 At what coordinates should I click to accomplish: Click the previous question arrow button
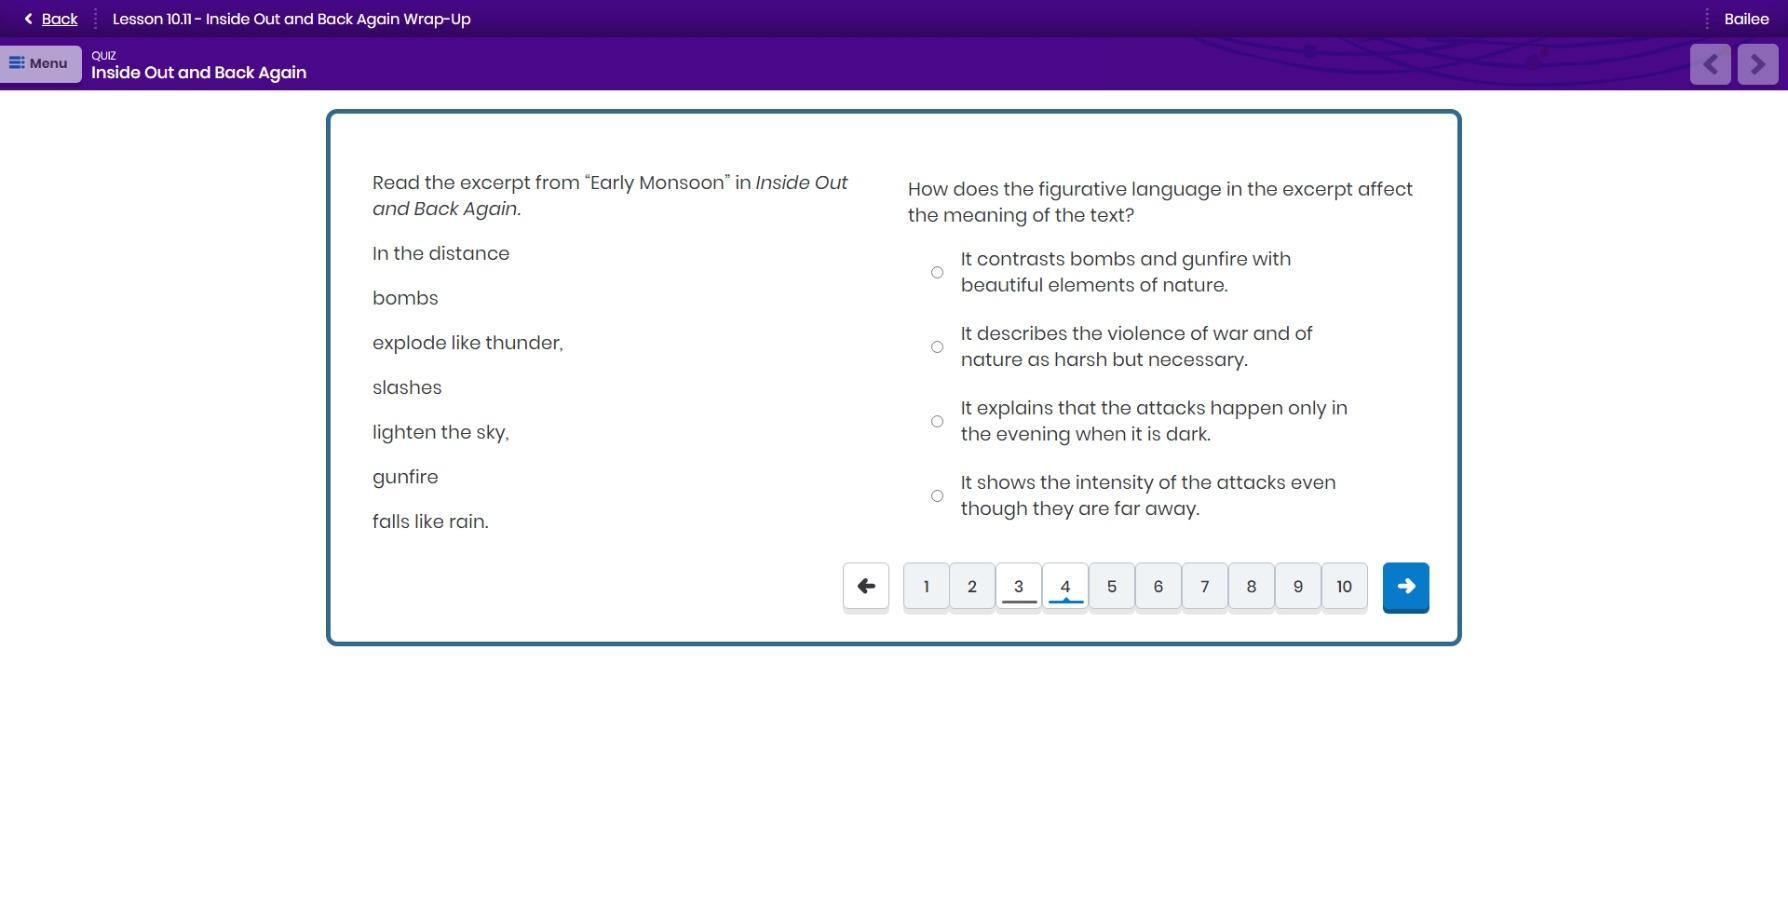866,587
